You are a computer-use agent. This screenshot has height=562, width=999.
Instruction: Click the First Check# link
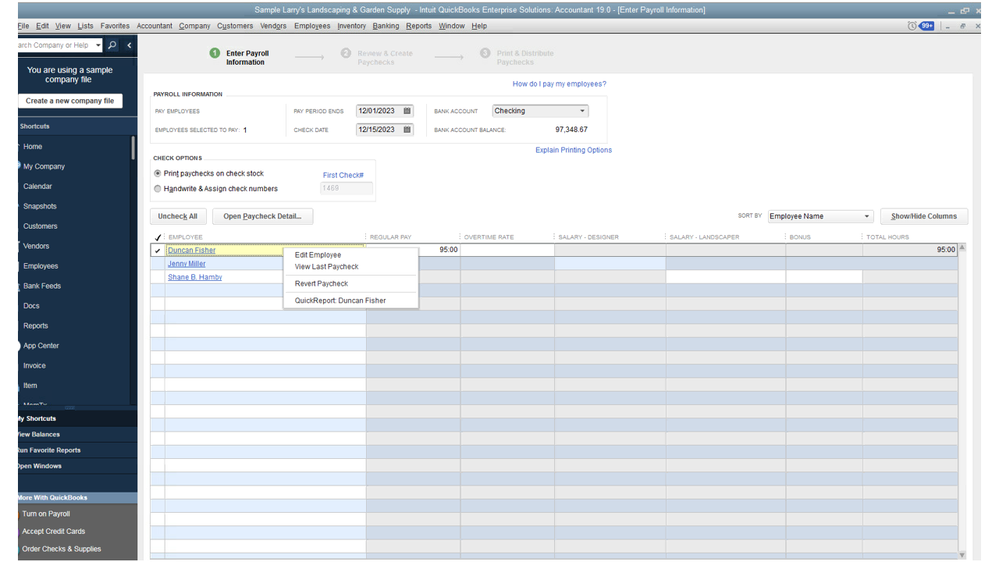[x=343, y=175]
